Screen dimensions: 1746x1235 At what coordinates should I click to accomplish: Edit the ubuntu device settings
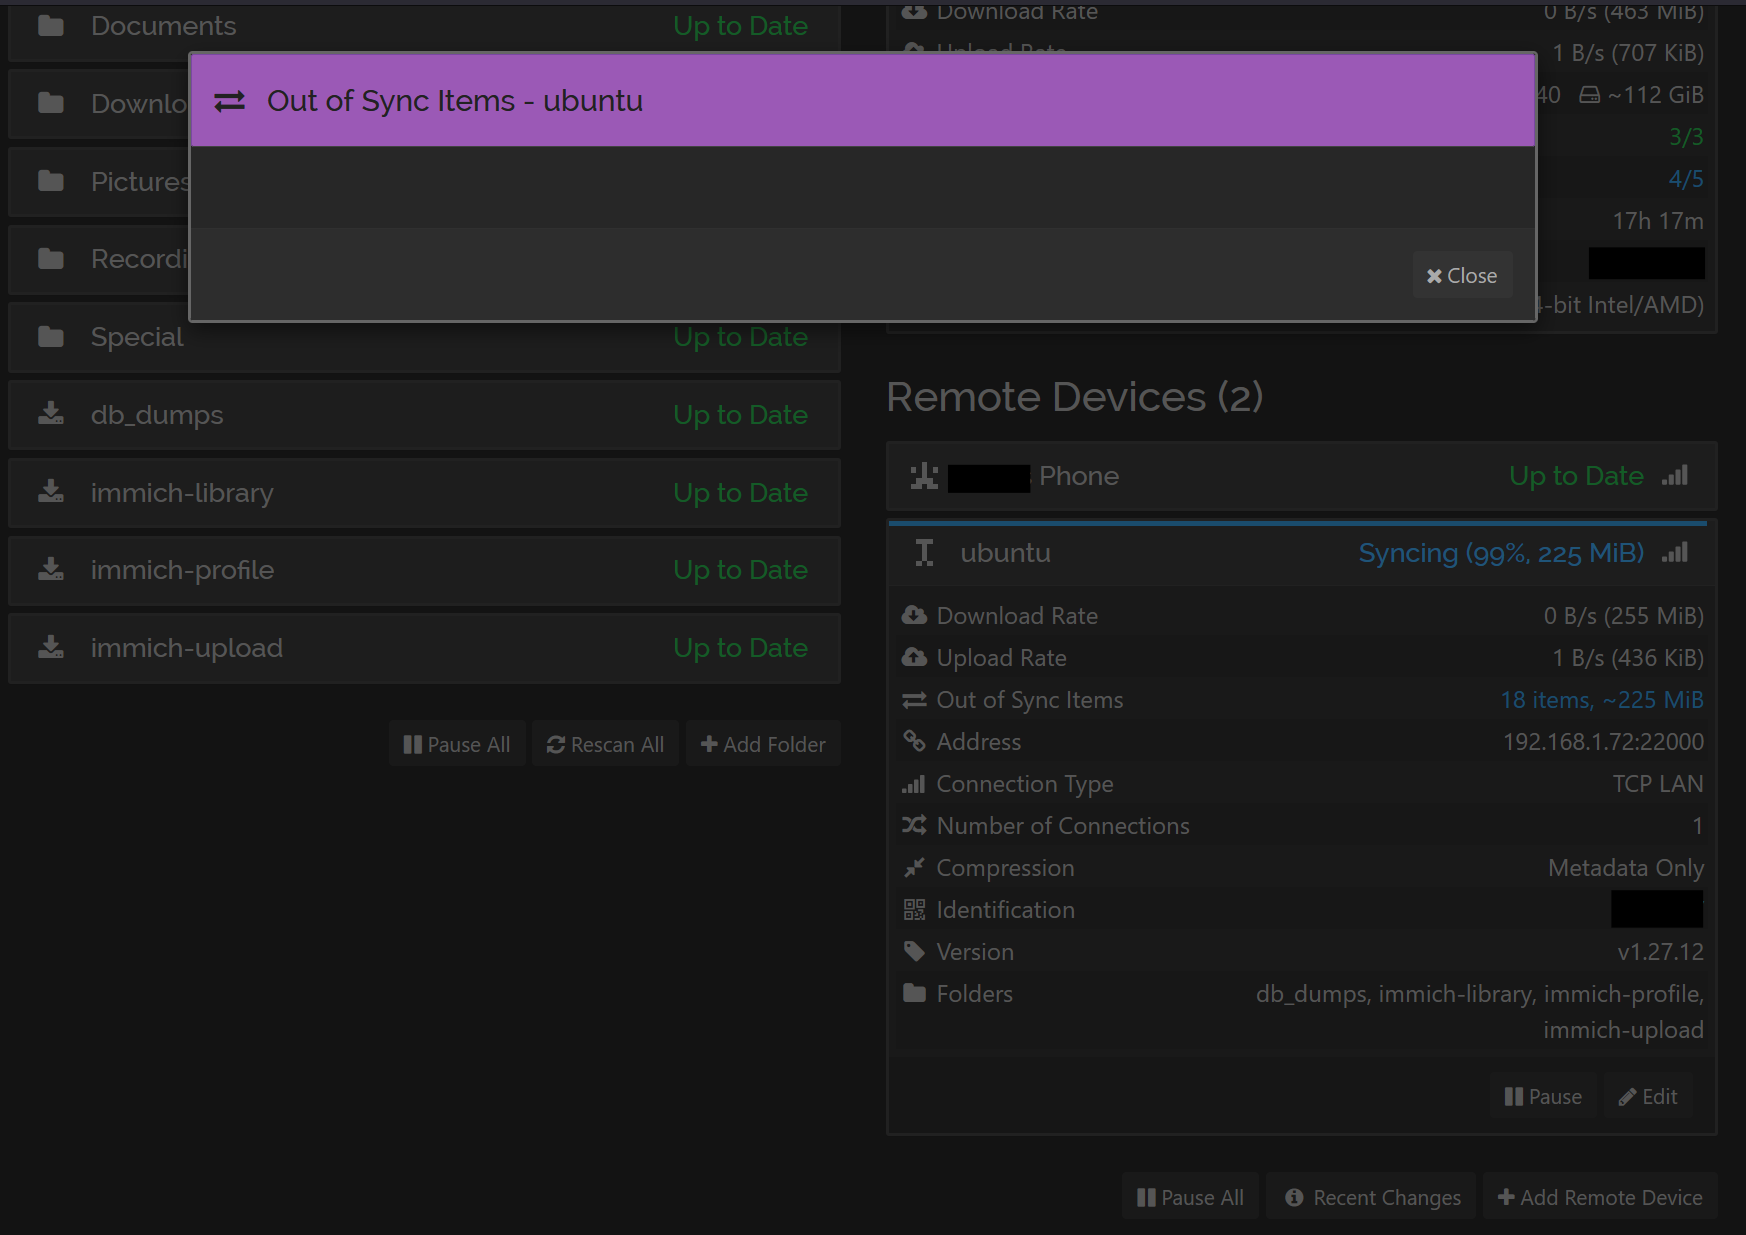coord(1648,1097)
